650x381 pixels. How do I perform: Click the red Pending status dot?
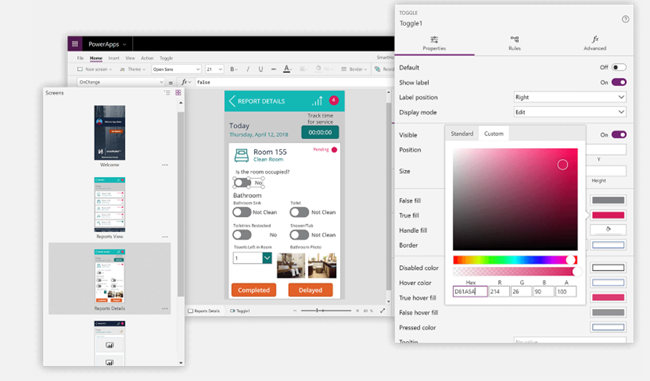334,150
